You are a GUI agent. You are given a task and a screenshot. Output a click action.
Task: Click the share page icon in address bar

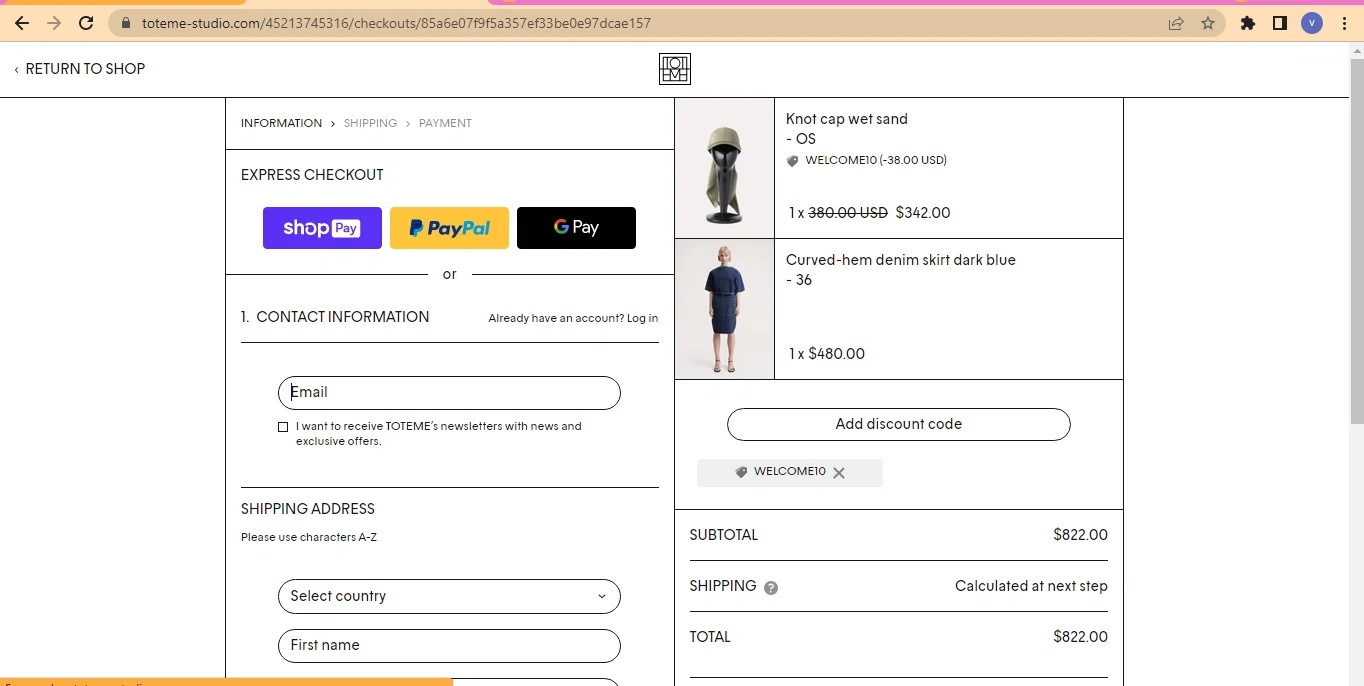1176,23
